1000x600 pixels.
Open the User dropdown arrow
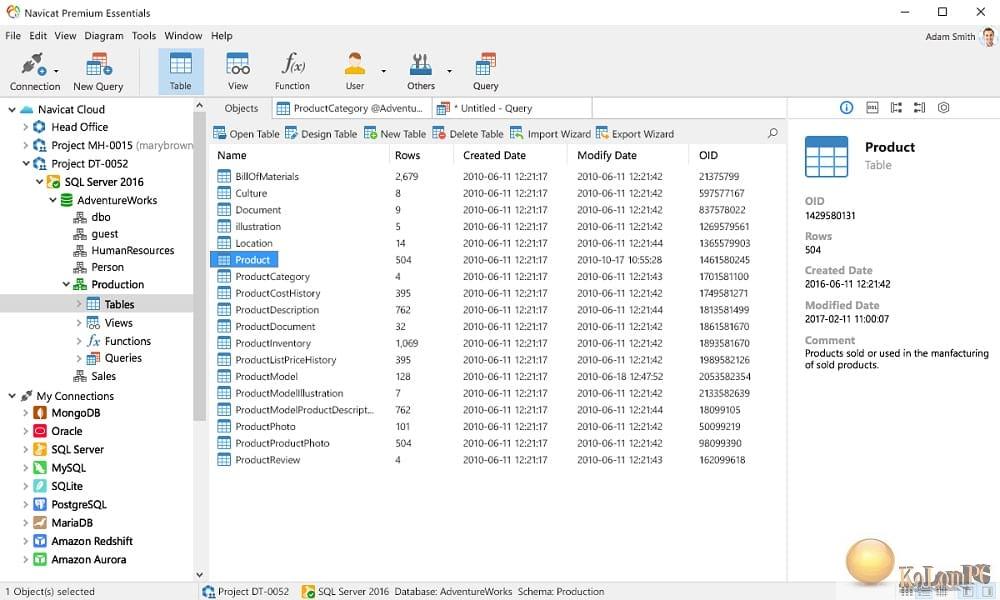coord(383,71)
